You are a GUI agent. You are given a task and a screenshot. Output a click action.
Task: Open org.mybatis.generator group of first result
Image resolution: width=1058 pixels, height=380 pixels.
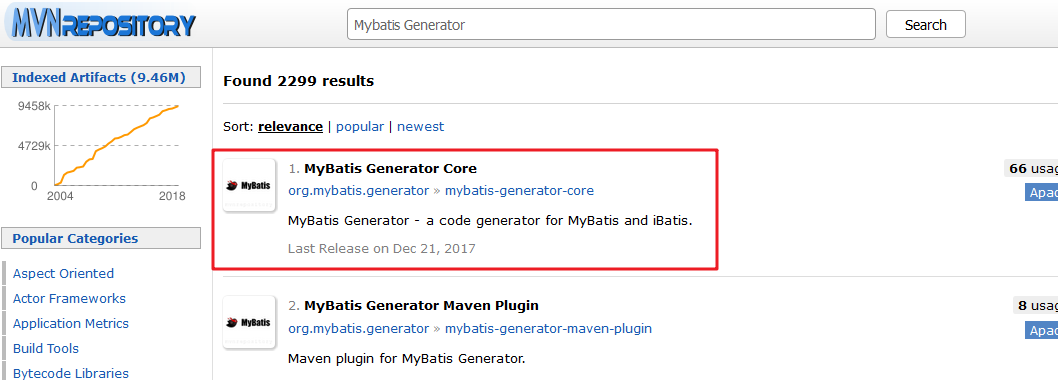tap(358, 190)
